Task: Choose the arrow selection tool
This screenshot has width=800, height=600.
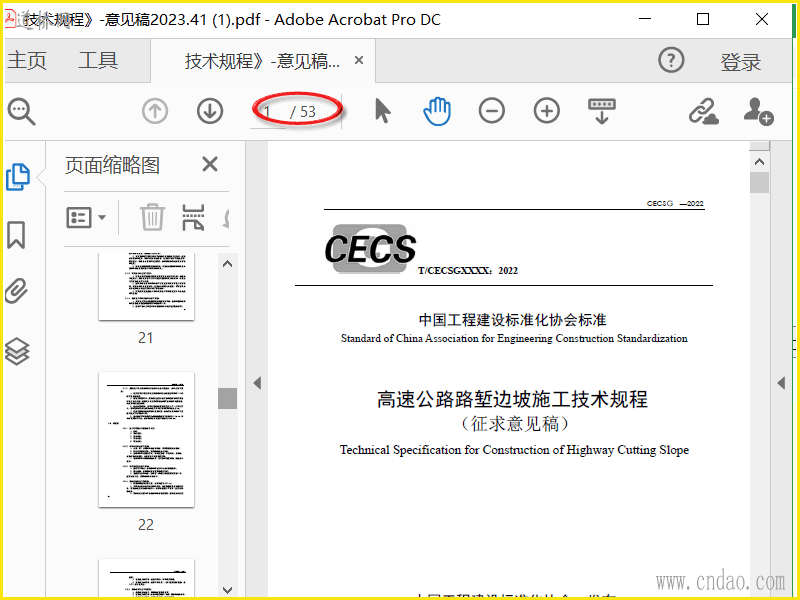Action: click(x=382, y=111)
